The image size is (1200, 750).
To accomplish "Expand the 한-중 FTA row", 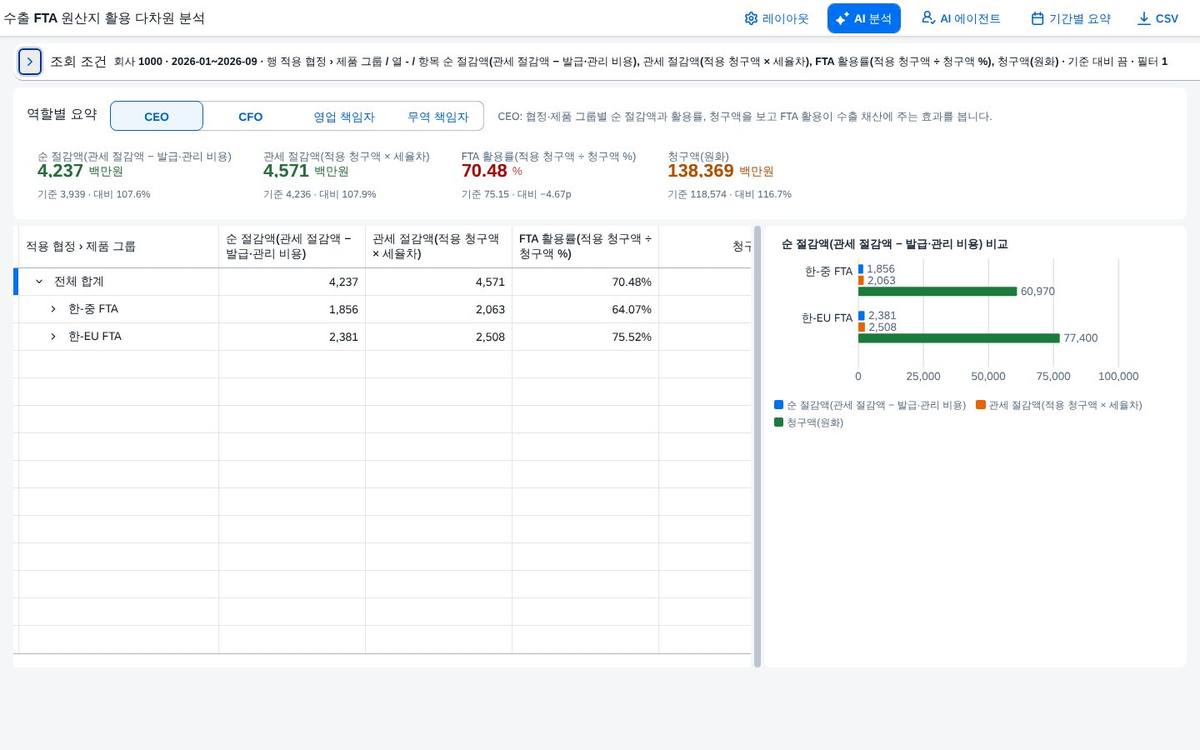I will [x=54, y=309].
